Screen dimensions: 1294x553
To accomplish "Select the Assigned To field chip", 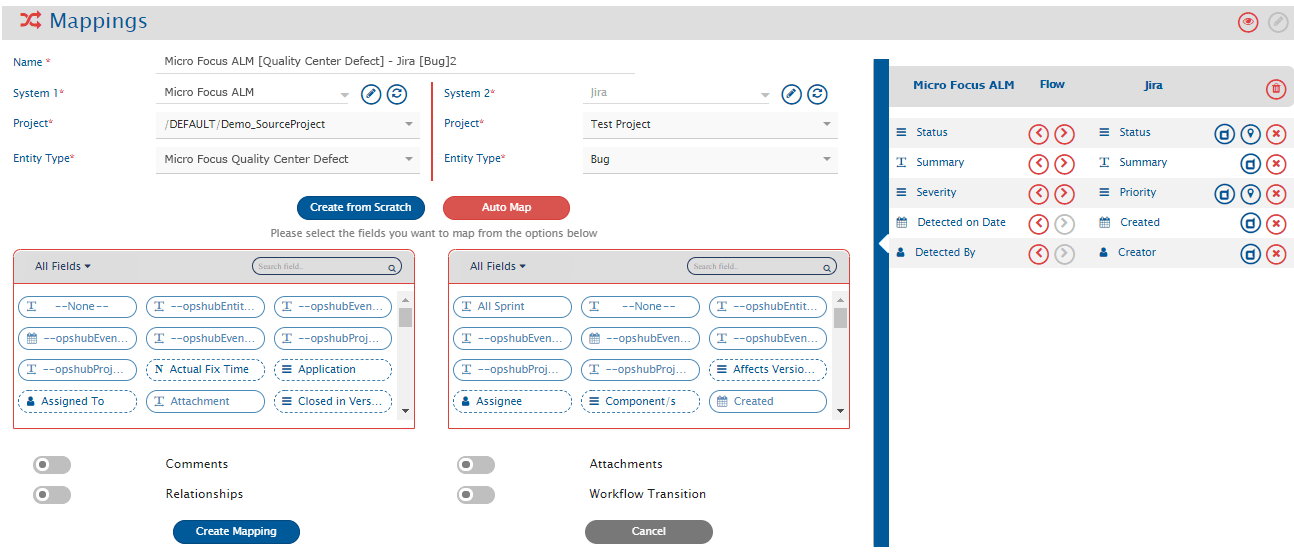I will 77,401.
